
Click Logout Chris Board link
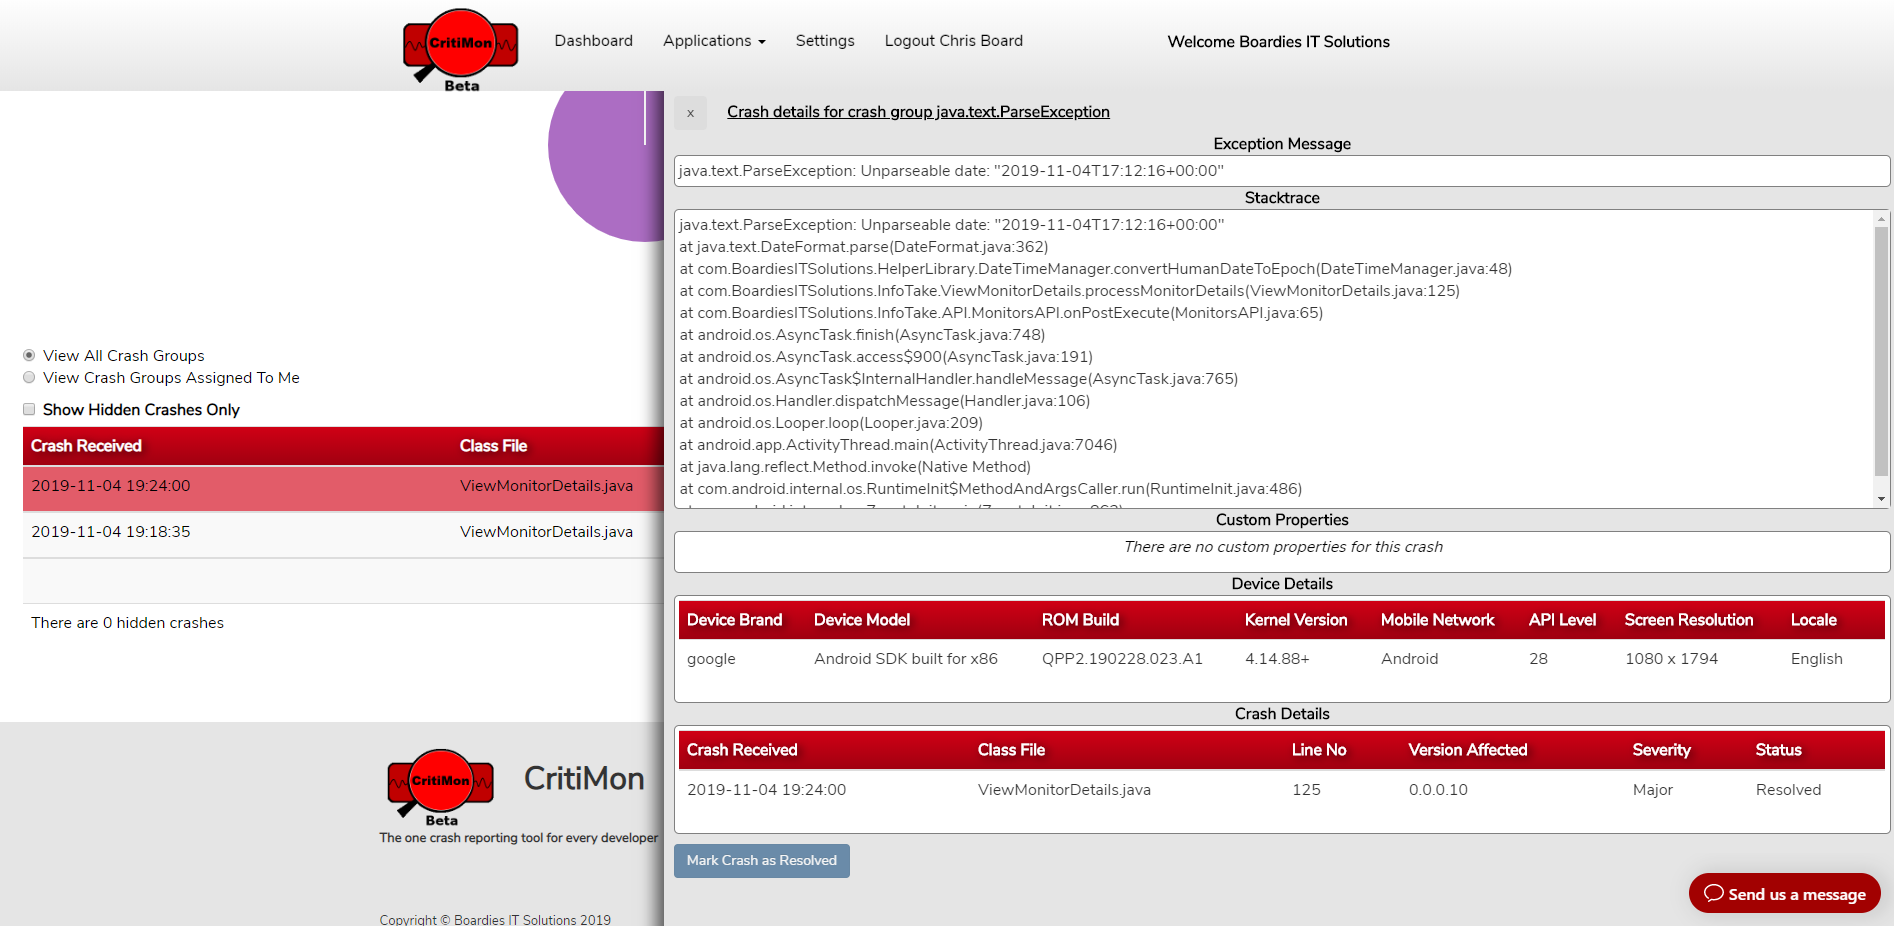(x=954, y=41)
